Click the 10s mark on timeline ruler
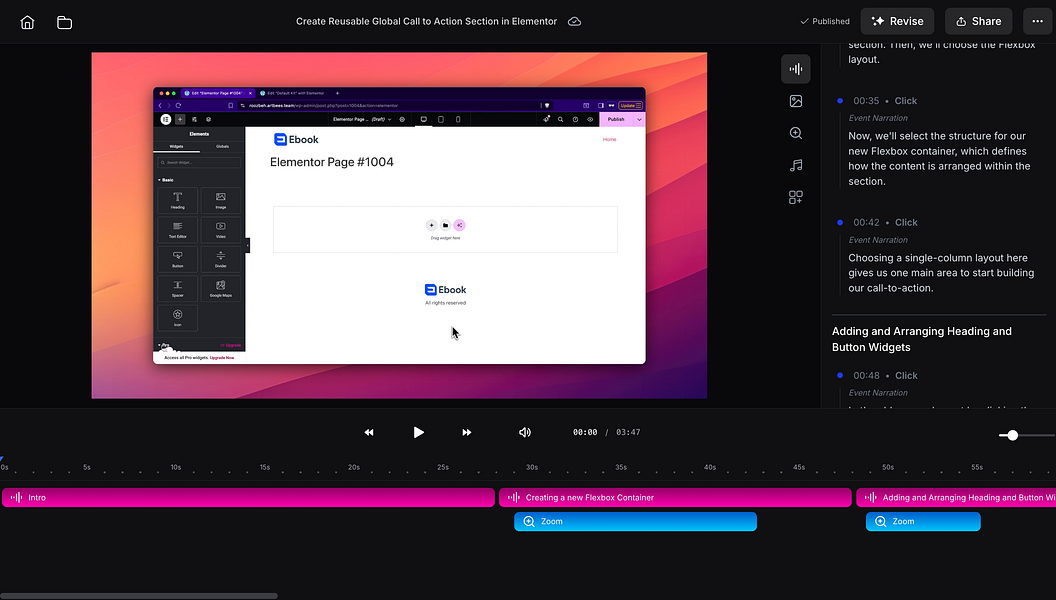1056x600 pixels. (176, 467)
